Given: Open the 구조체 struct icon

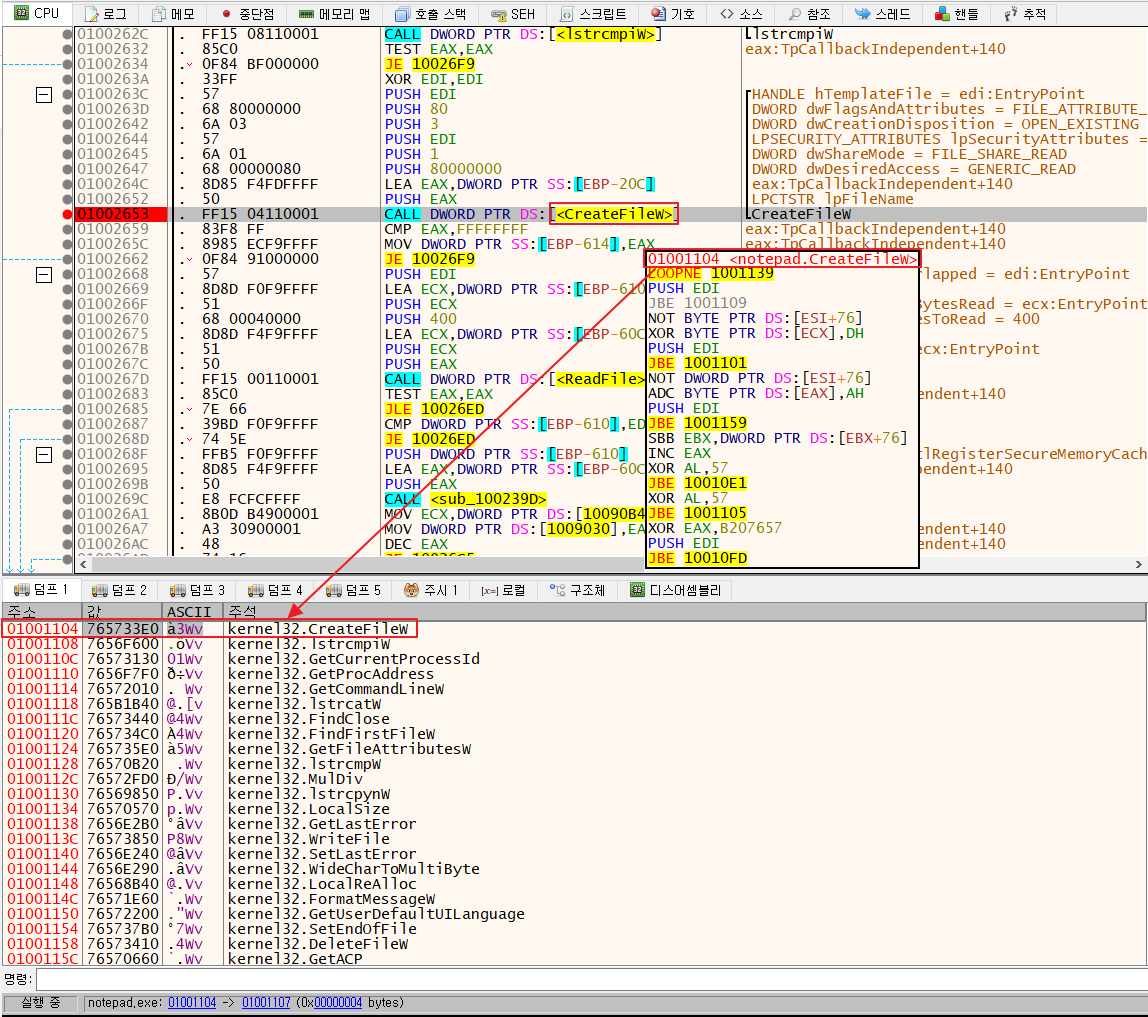Looking at the screenshot, I should 558,590.
